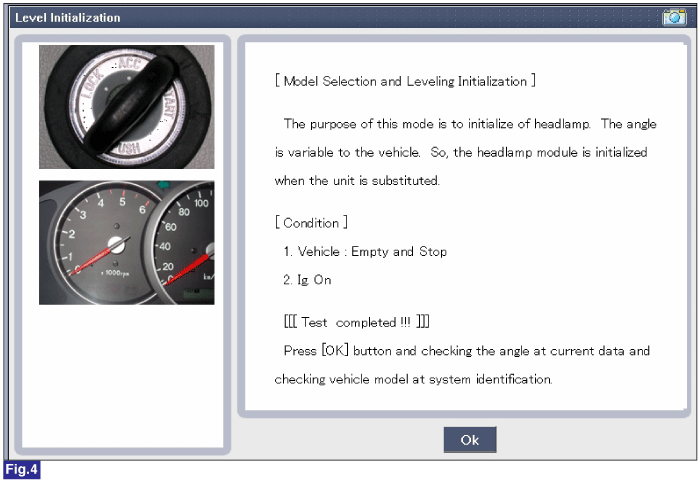700x481 pixels.
Task: Click the '2. Ig On' condition line
Action: pyautogui.click(x=307, y=280)
